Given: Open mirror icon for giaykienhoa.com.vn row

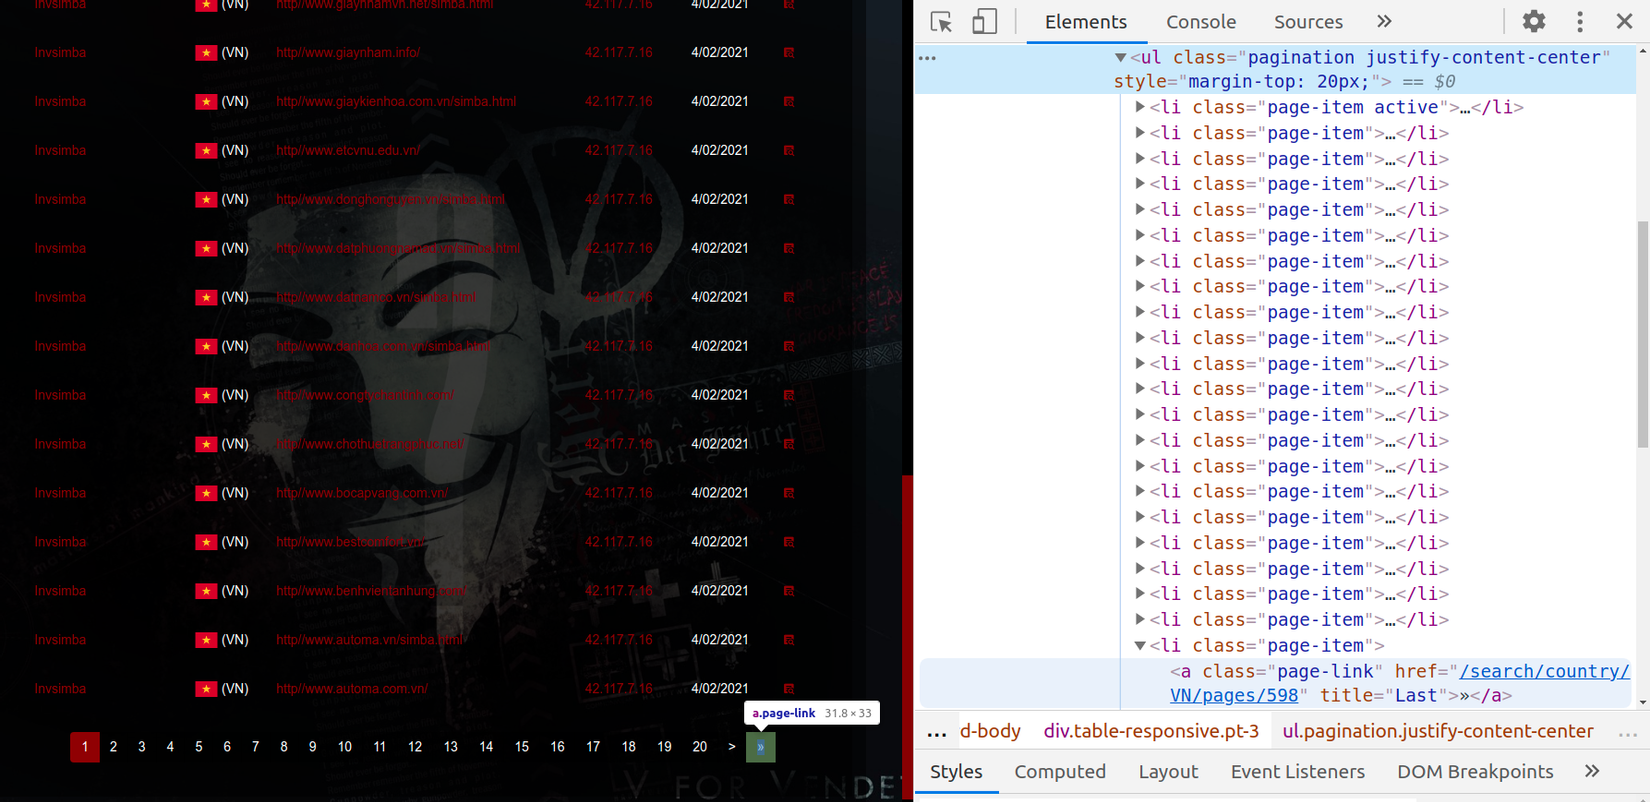Looking at the screenshot, I should (x=789, y=102).
